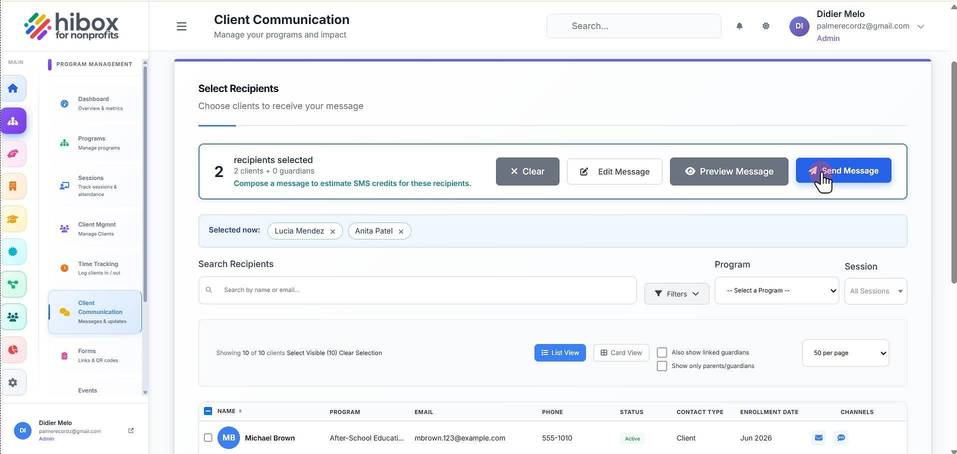Screen dimensions: 957x454
Task: Open Time Tracking menu item
Action: pyautogui.click(x=95, y=268)
